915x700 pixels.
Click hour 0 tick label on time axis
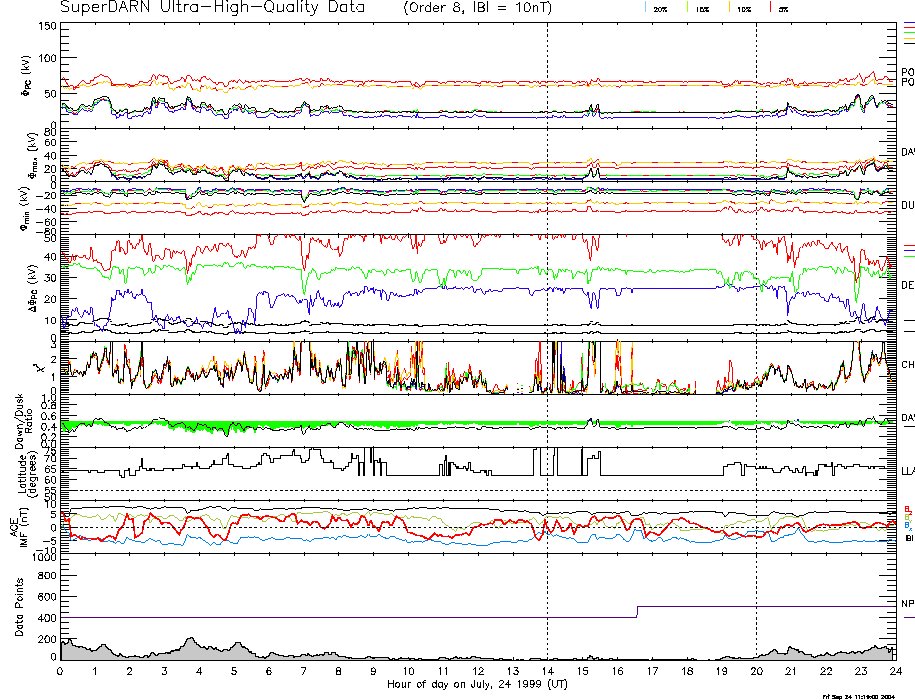61,672
